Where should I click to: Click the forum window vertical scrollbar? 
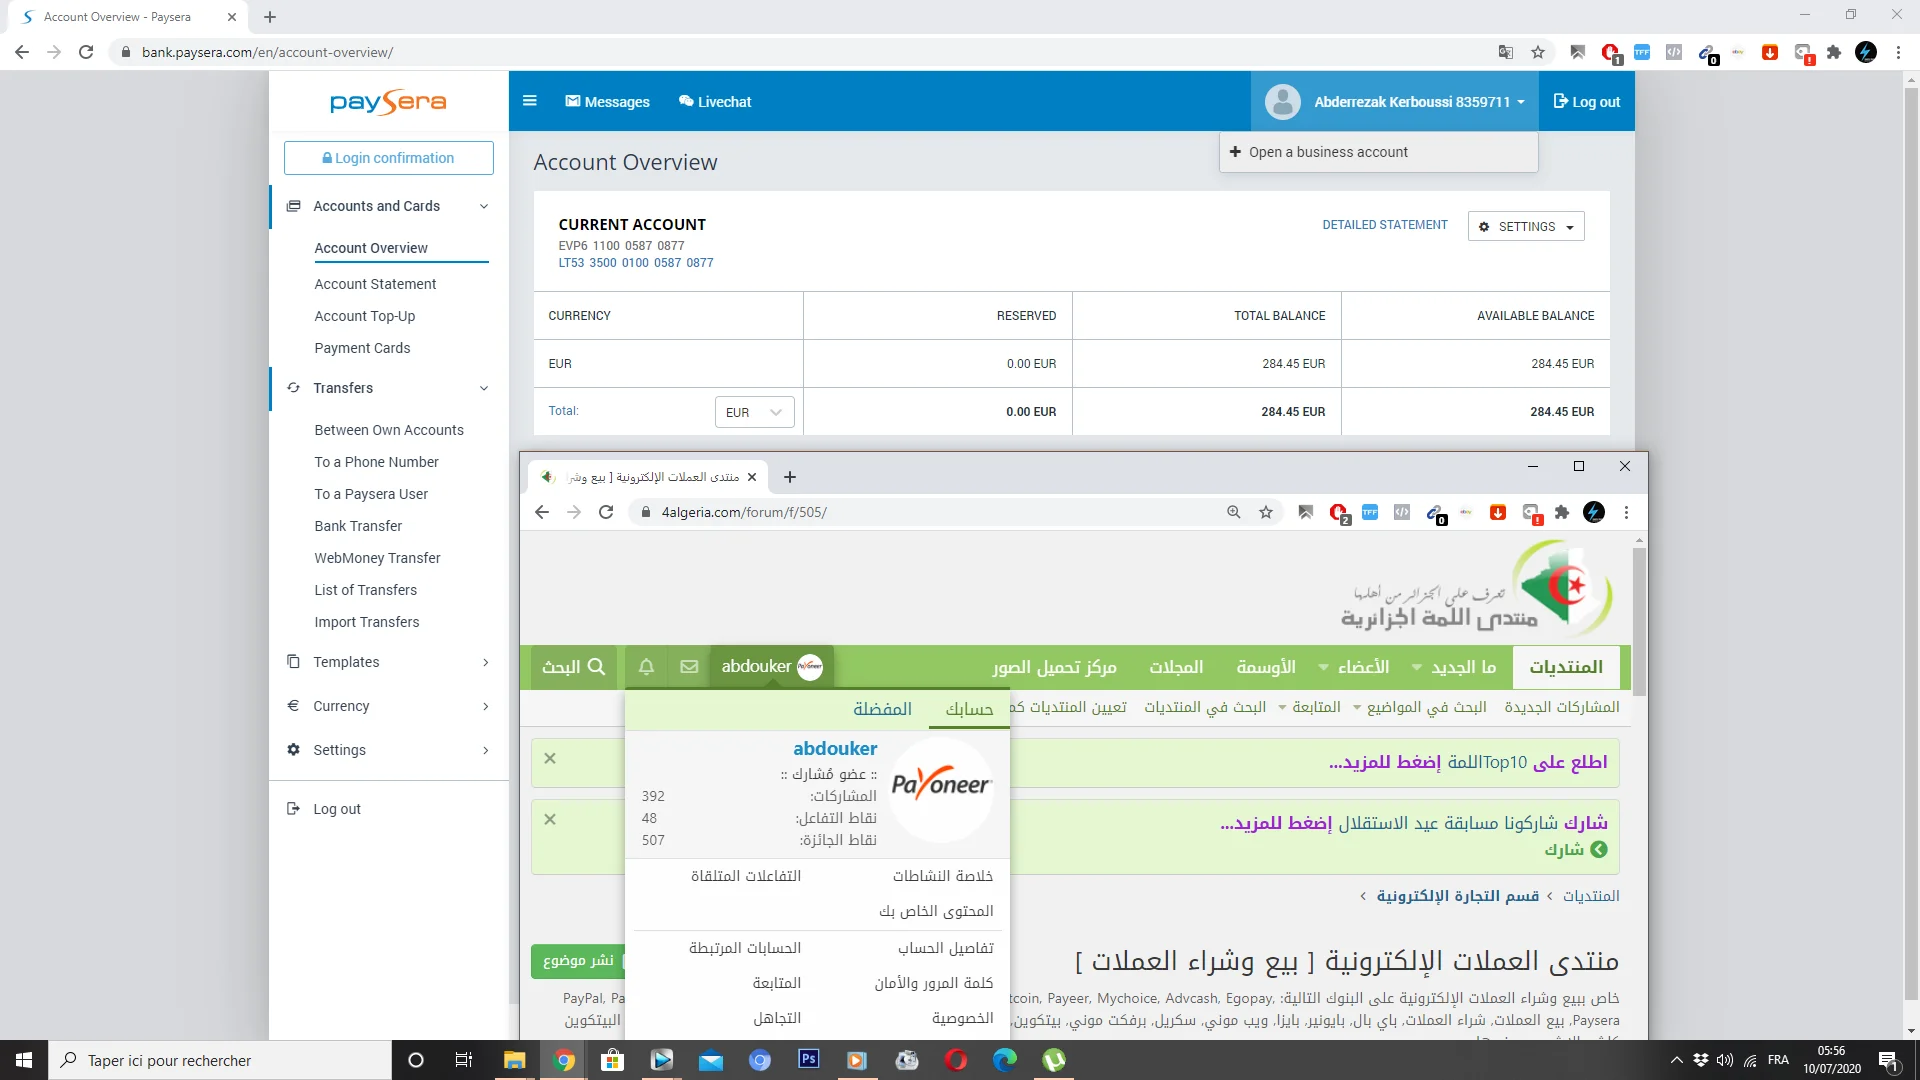pyautogui.click(x=1638, y=620)
